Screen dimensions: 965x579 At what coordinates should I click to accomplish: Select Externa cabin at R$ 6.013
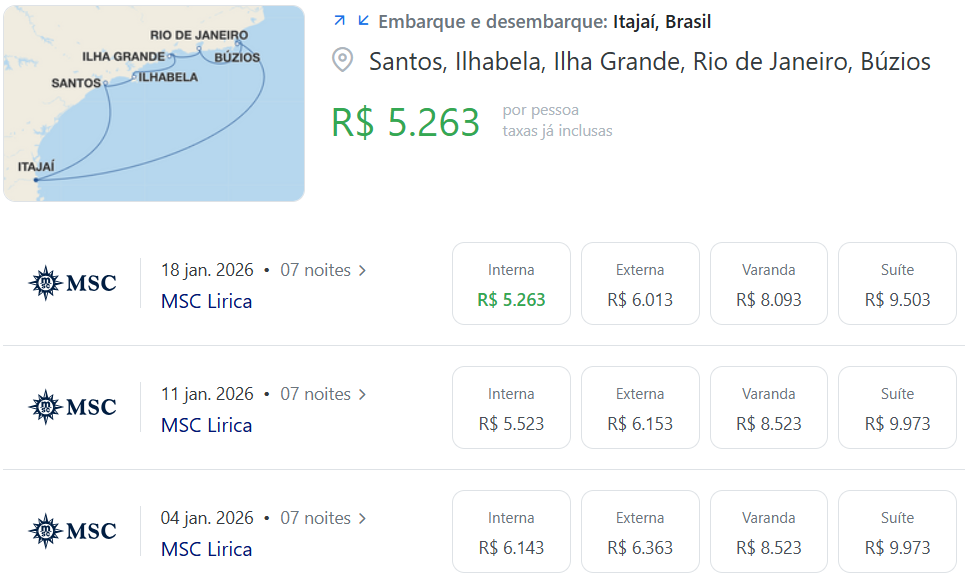pyautogui.click(x=640, y=284)
